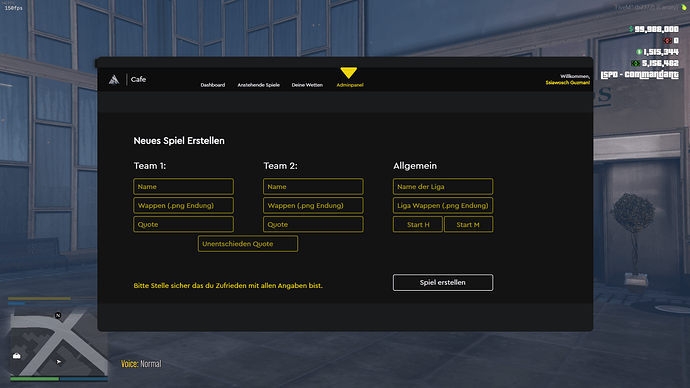Click the house icon on minimap
Viewport: 690px width, 388px height.
coord(17,355)
